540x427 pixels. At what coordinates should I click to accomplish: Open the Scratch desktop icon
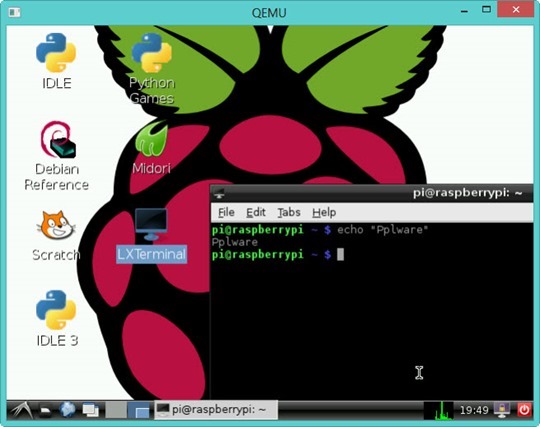[56, 235]
